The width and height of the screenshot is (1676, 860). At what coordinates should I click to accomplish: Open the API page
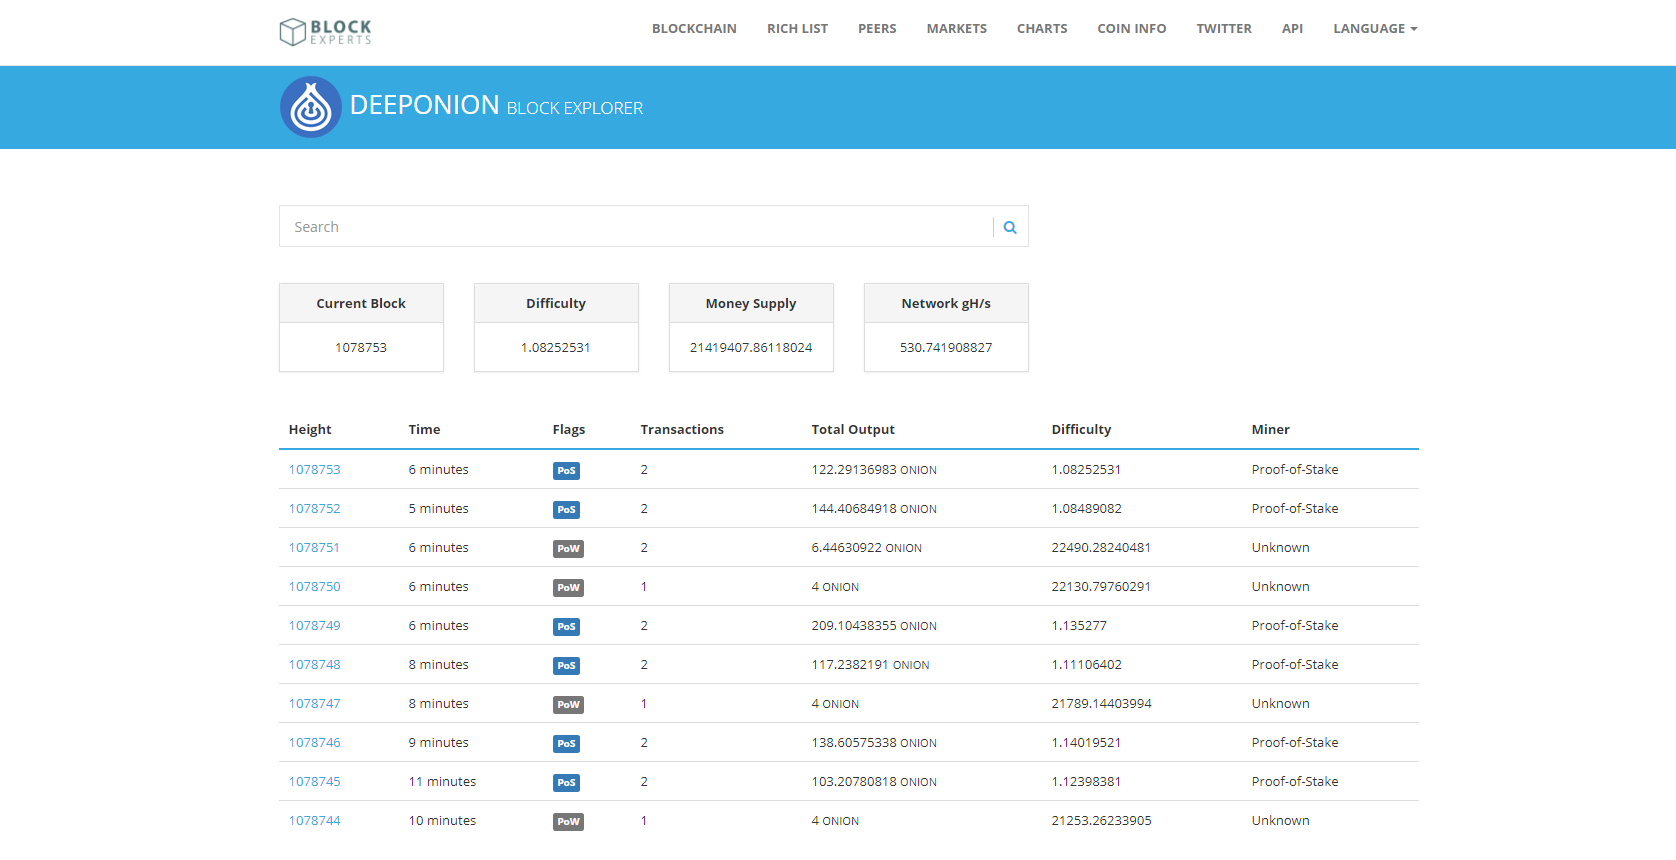pos(1292,29)
